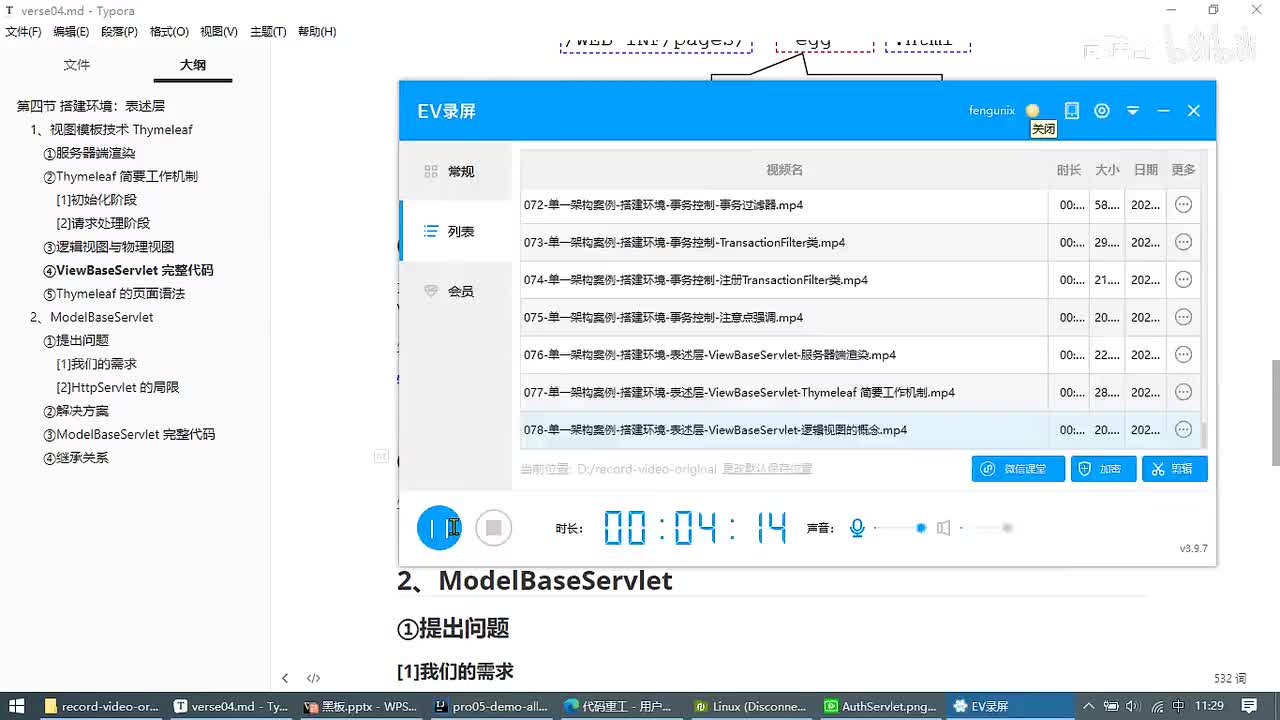This screenshot has height=720, width=1280.
Task: Open more options for video 072
Action: (x=1183, y=205)
